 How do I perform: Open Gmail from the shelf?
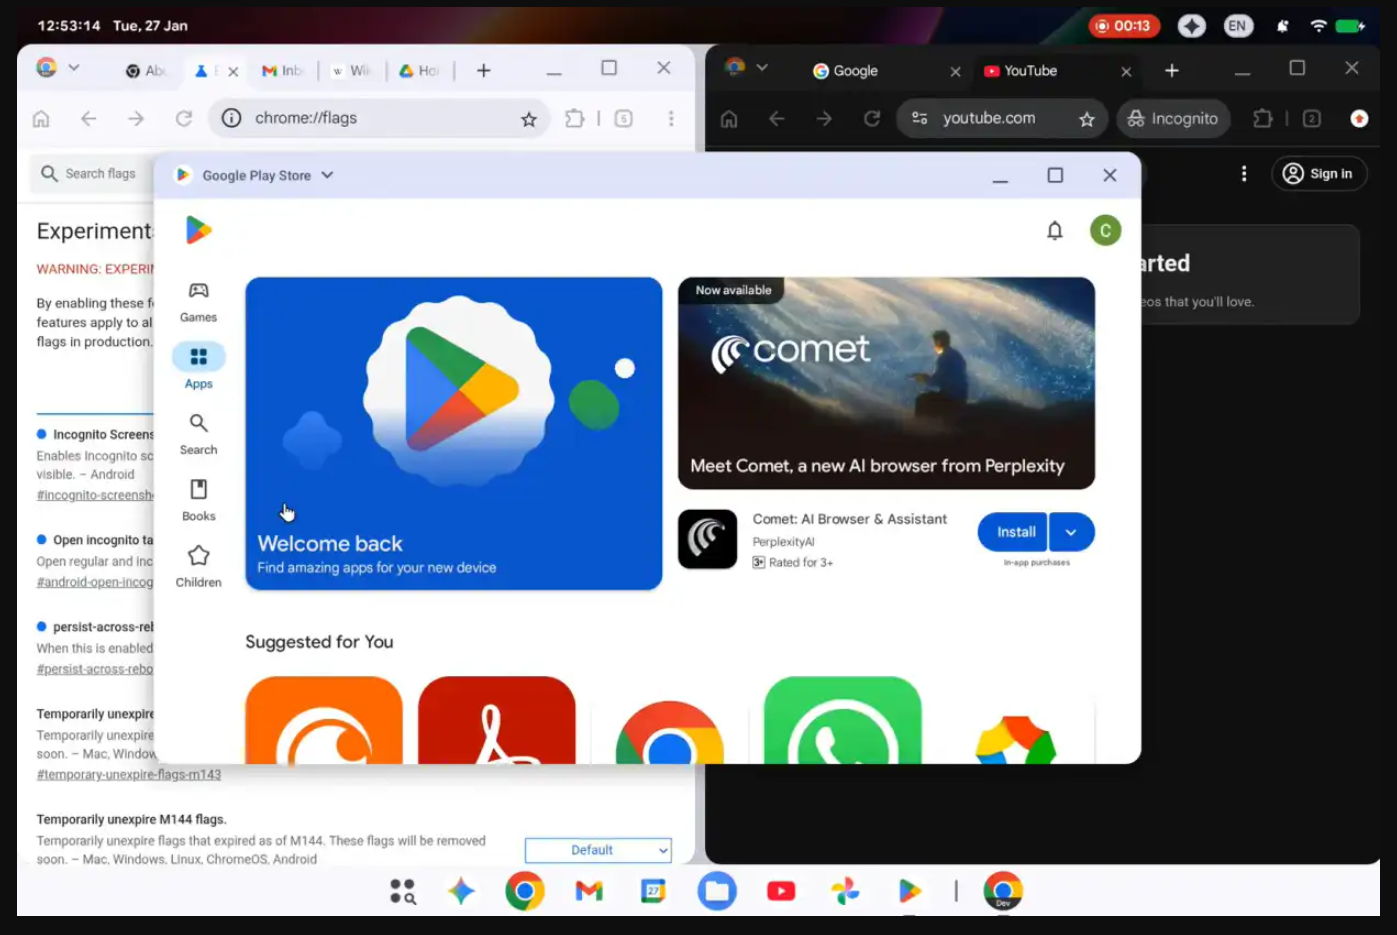pos(589,890)
